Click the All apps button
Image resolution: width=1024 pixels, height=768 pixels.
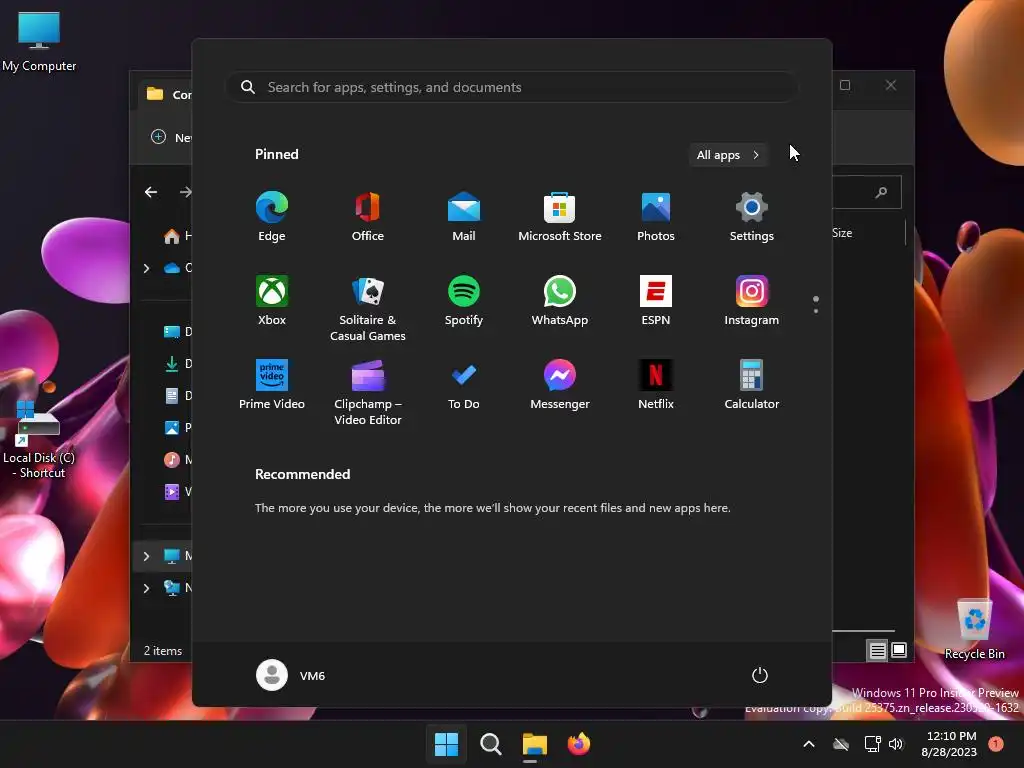[728, 155]
